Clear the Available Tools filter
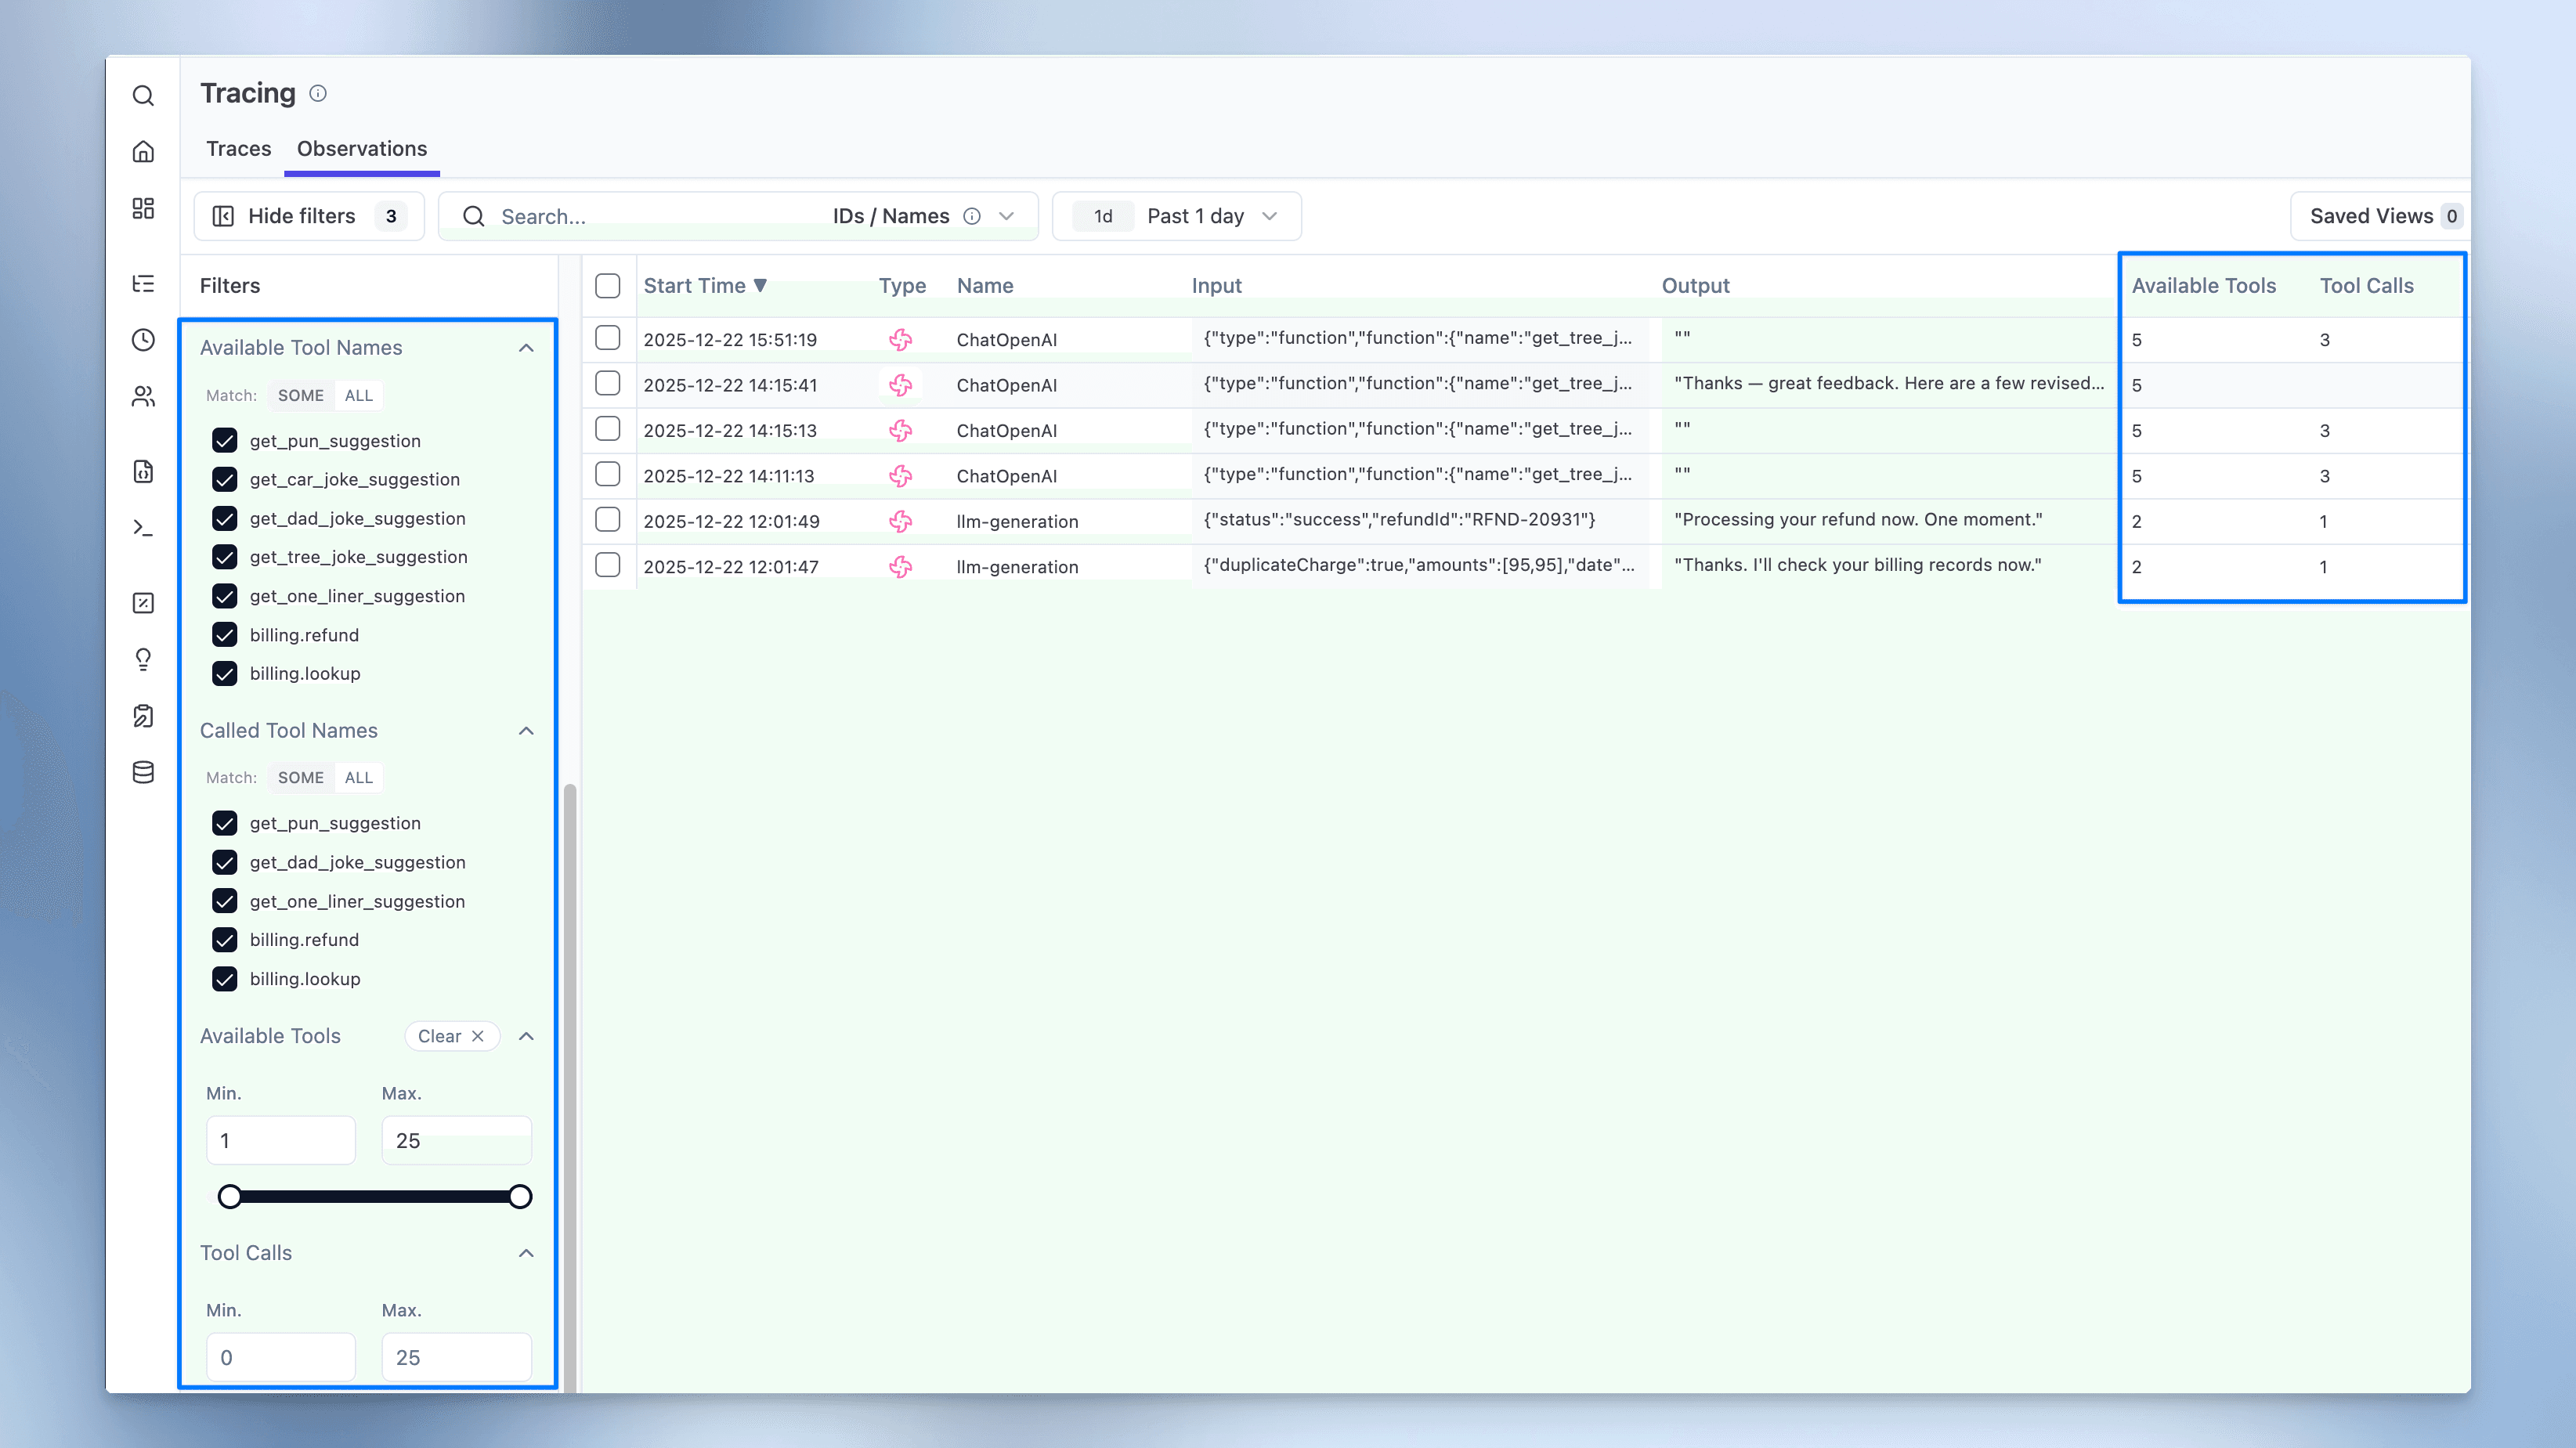 click(x=451, y=1036)
